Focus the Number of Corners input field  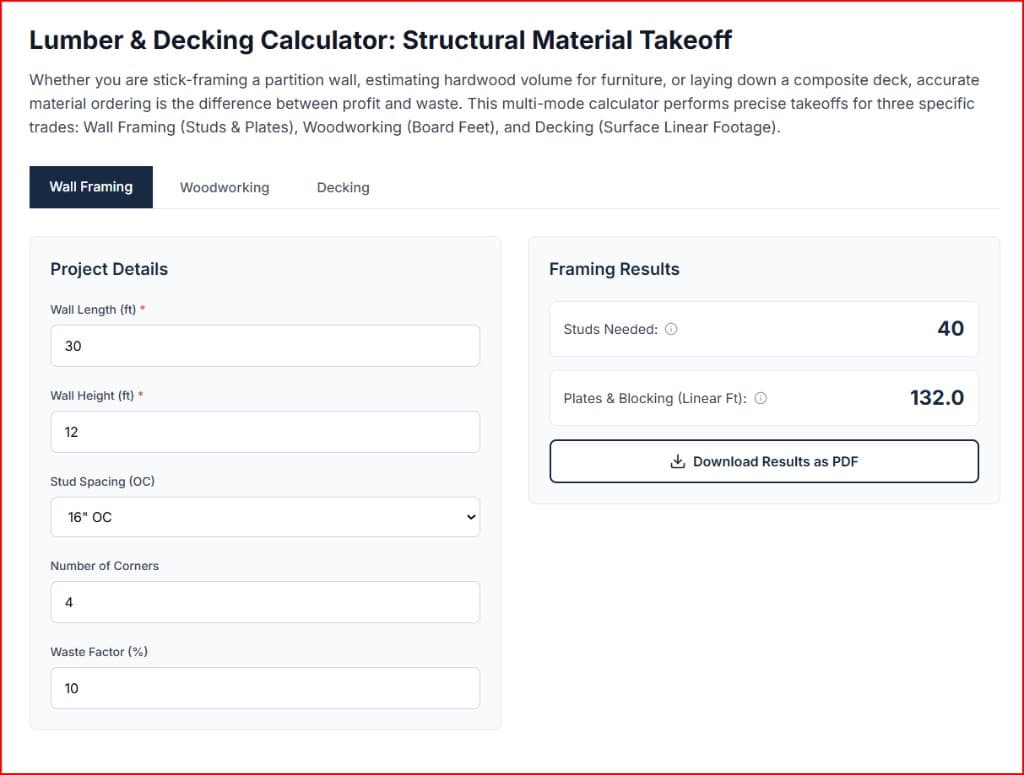[x=265, y=602]
